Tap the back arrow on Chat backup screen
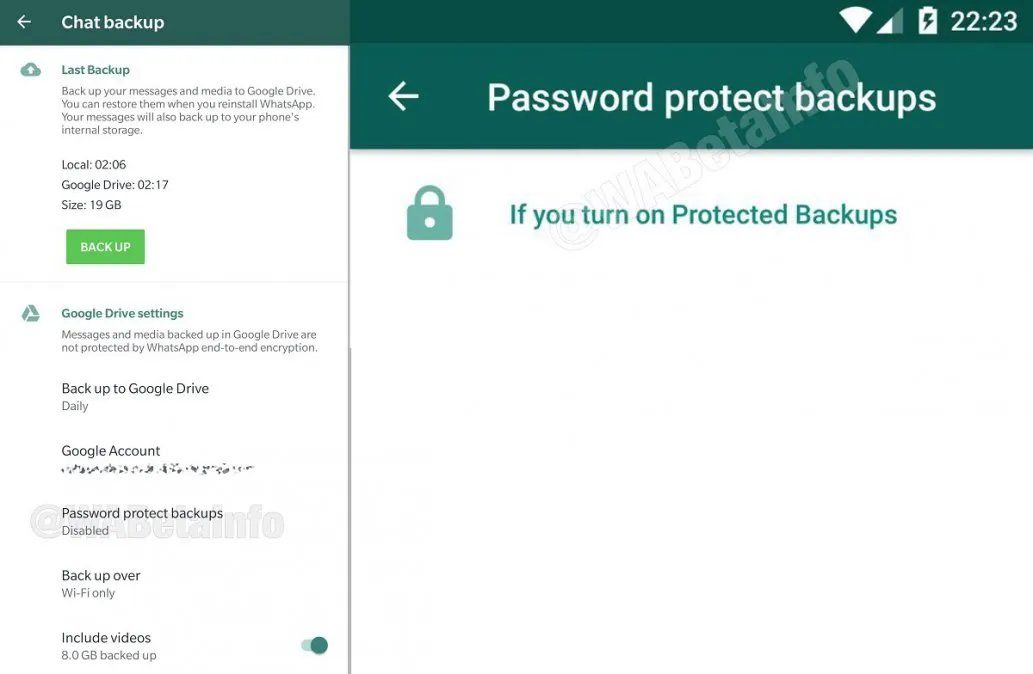 pyautogui.click(x=22, y=21)
